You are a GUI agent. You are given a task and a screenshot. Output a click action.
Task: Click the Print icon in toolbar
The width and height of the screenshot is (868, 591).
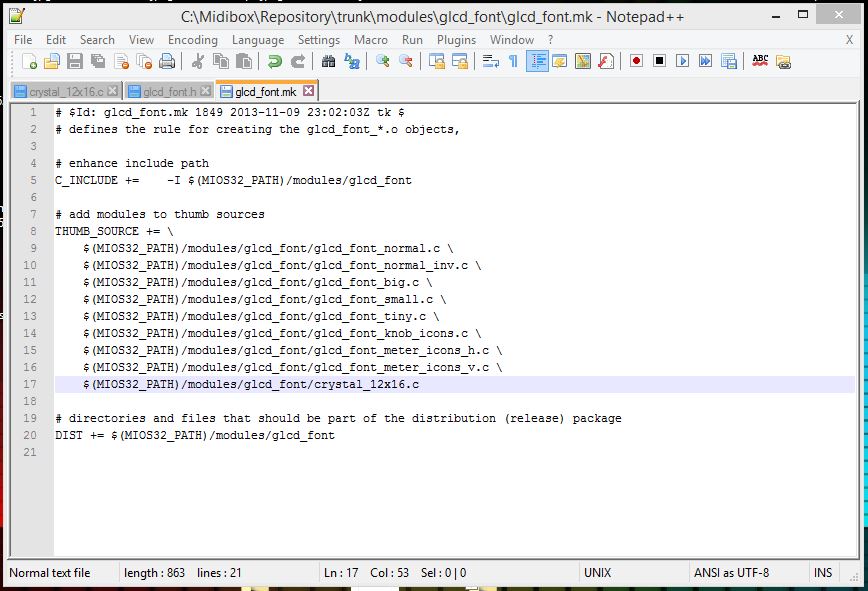167,61
